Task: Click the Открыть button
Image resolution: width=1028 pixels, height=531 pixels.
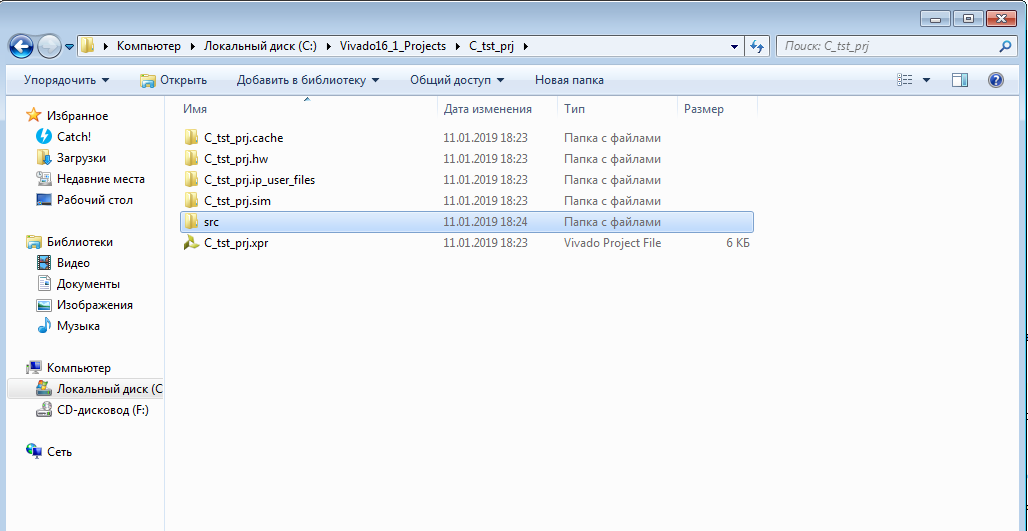Action: [x=173, y=80]
